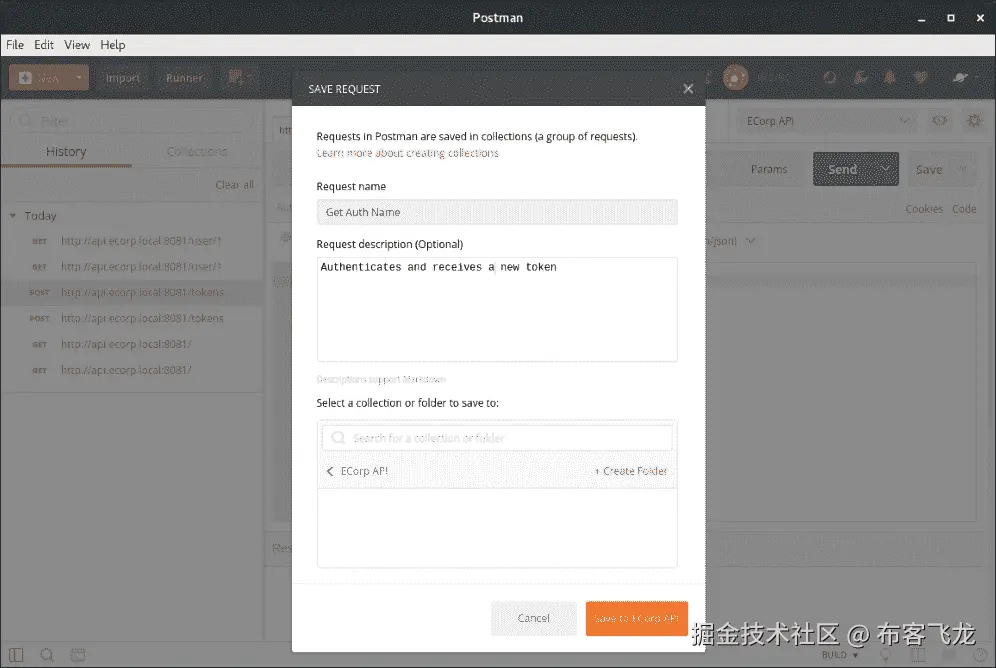Click the Request description text area

[x=497, y=309]
